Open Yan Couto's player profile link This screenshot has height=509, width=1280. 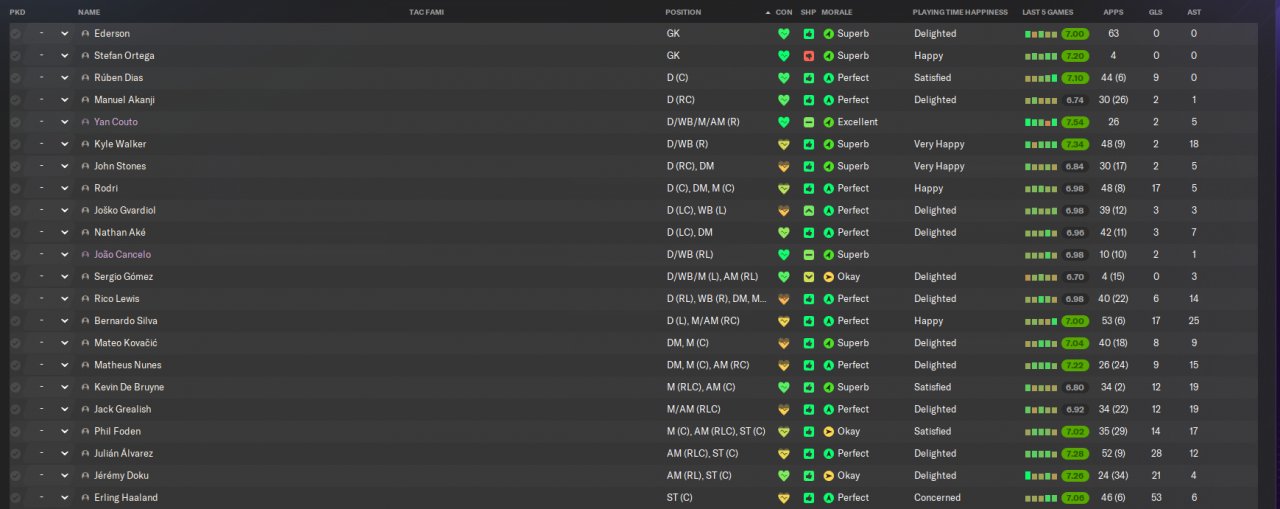(116, 122)
